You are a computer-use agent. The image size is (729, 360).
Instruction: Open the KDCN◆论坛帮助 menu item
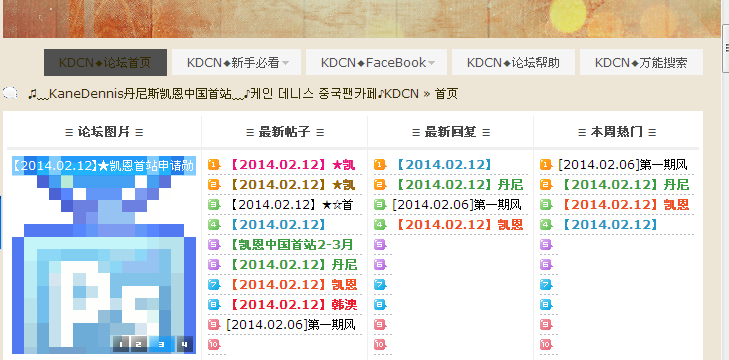tap(513, 62)
